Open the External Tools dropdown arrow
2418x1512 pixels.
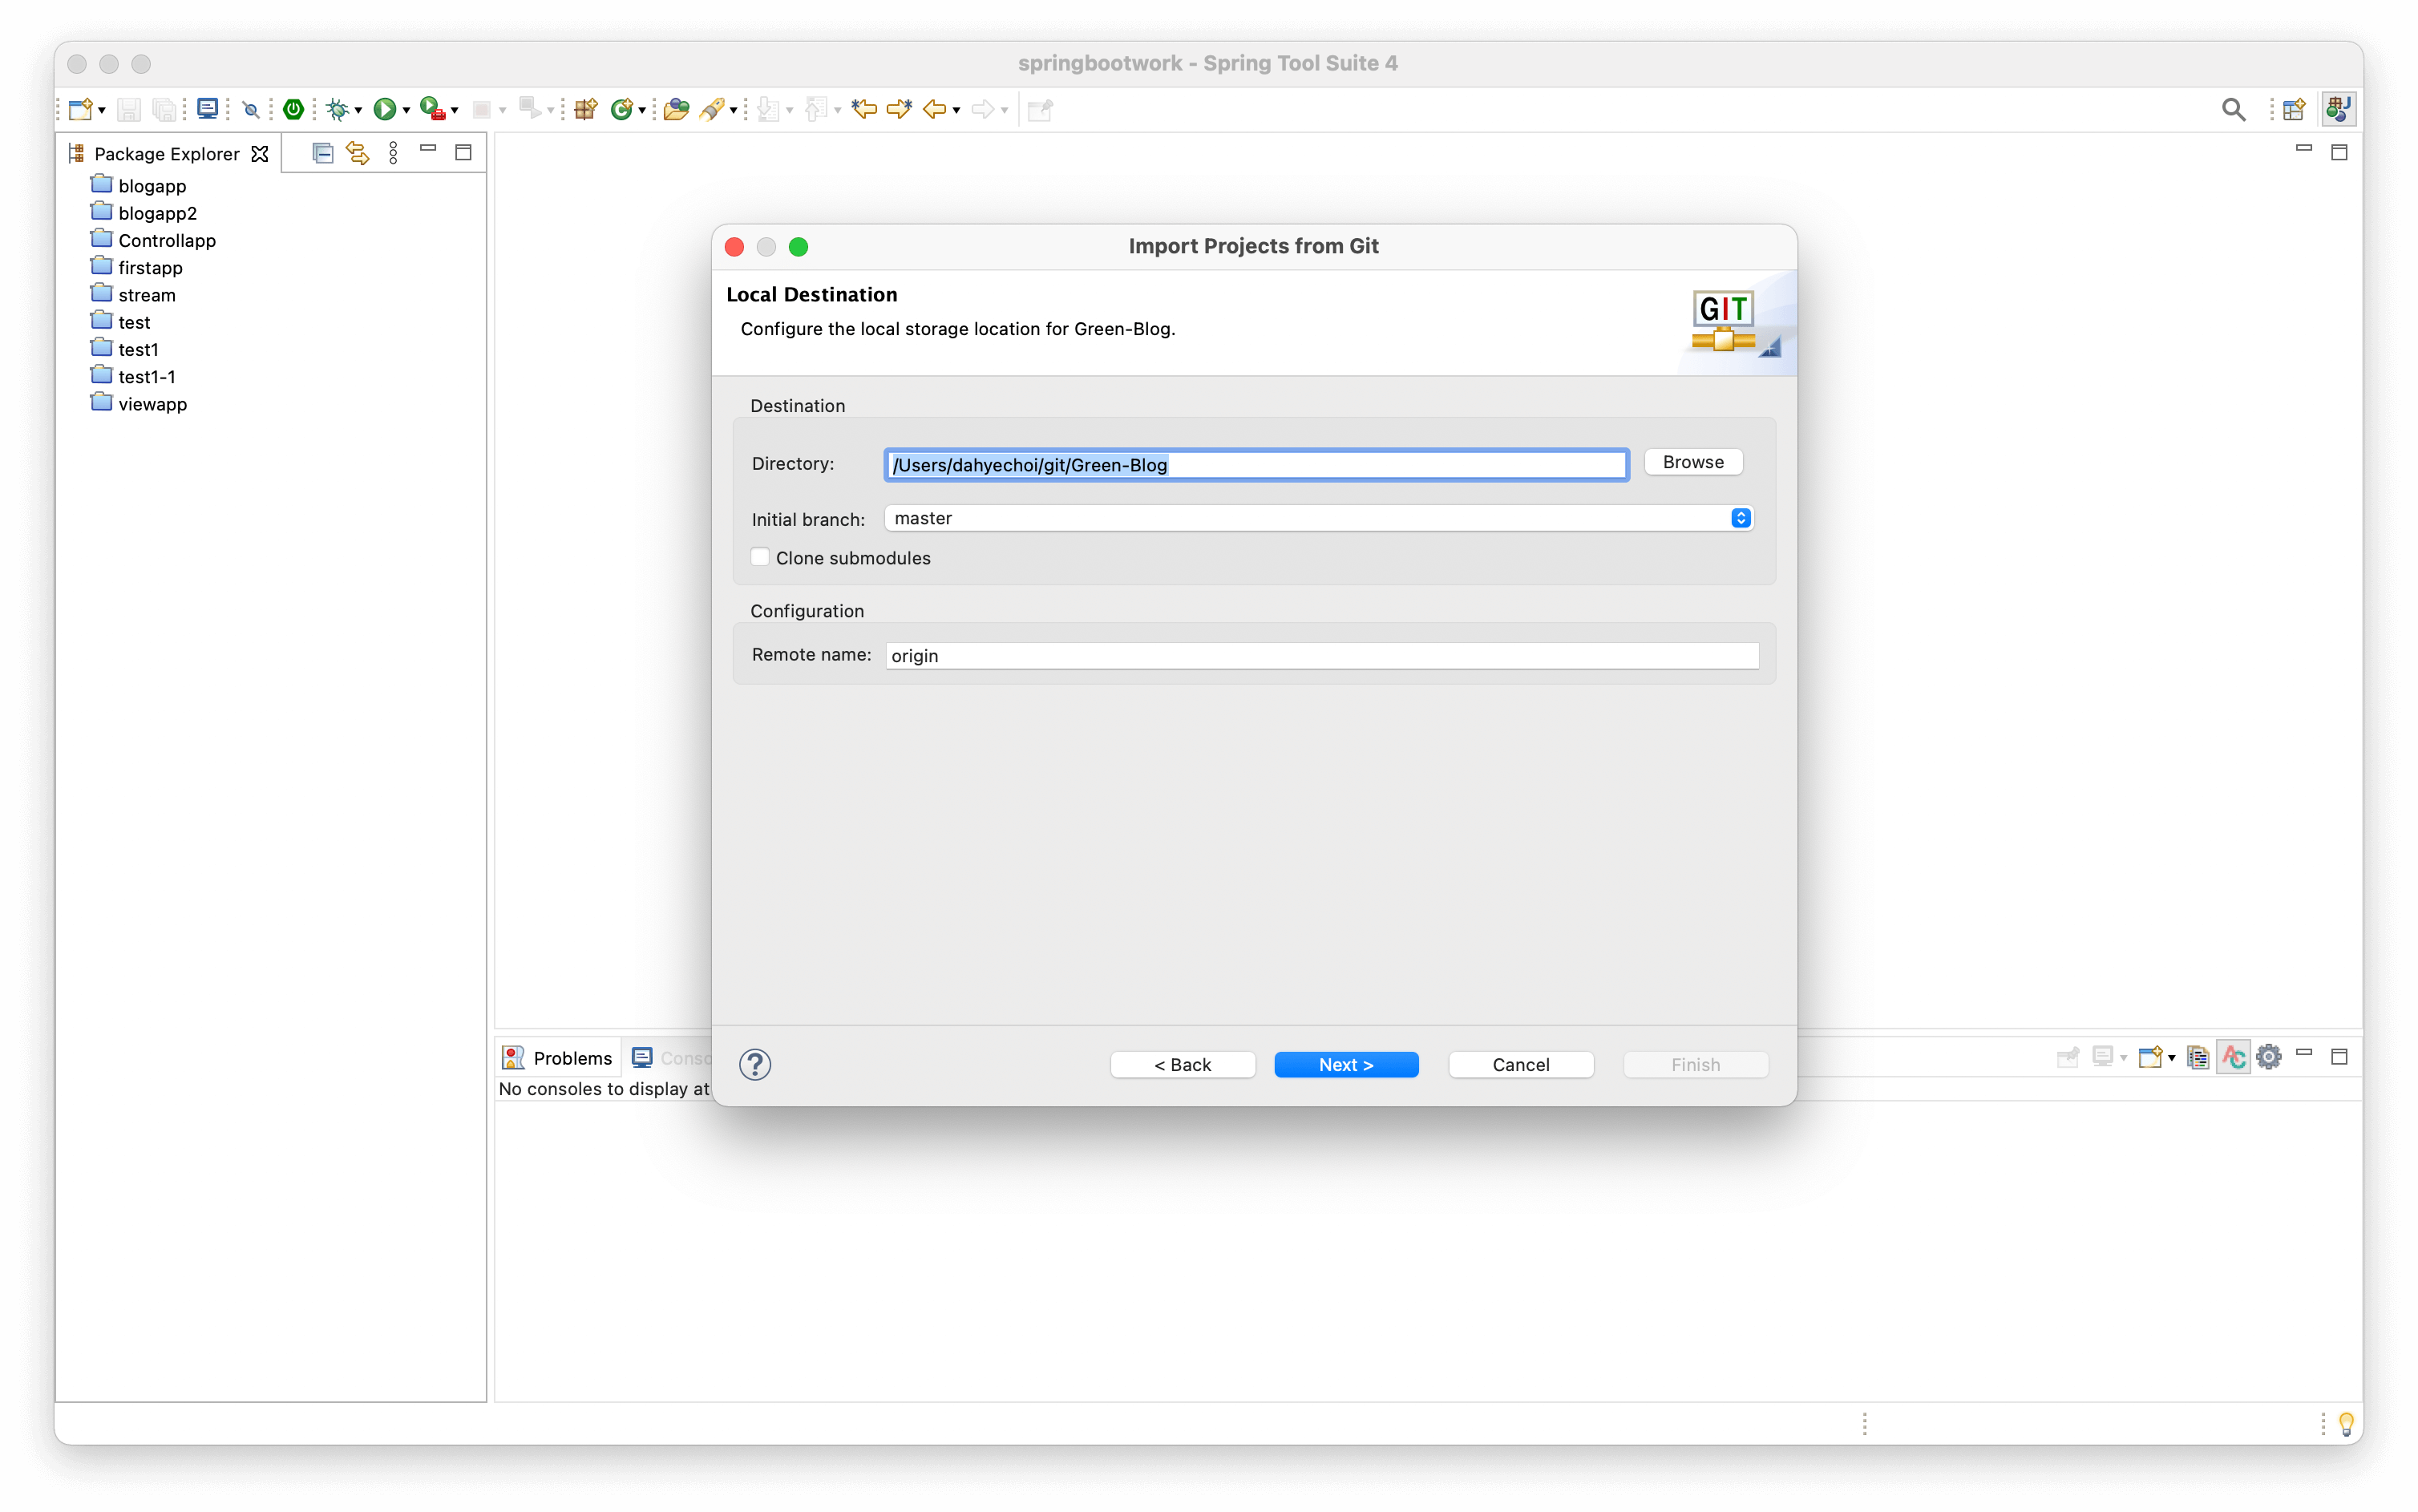(x=454, y=111)
